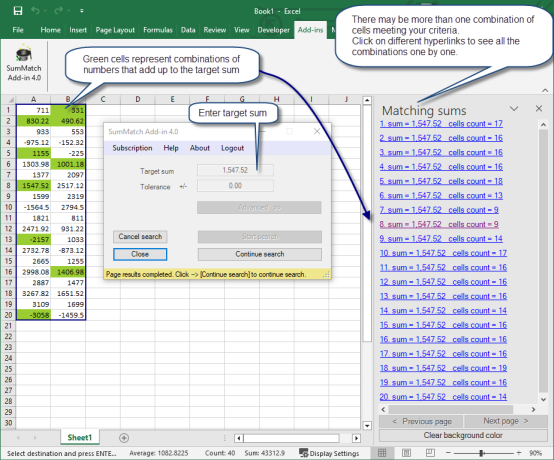The width and height of the screenshot is (554, 460).
Task: Launch the SumMatch Add-in 4.0 ribbon icon
Action: (x=24, y=63)
